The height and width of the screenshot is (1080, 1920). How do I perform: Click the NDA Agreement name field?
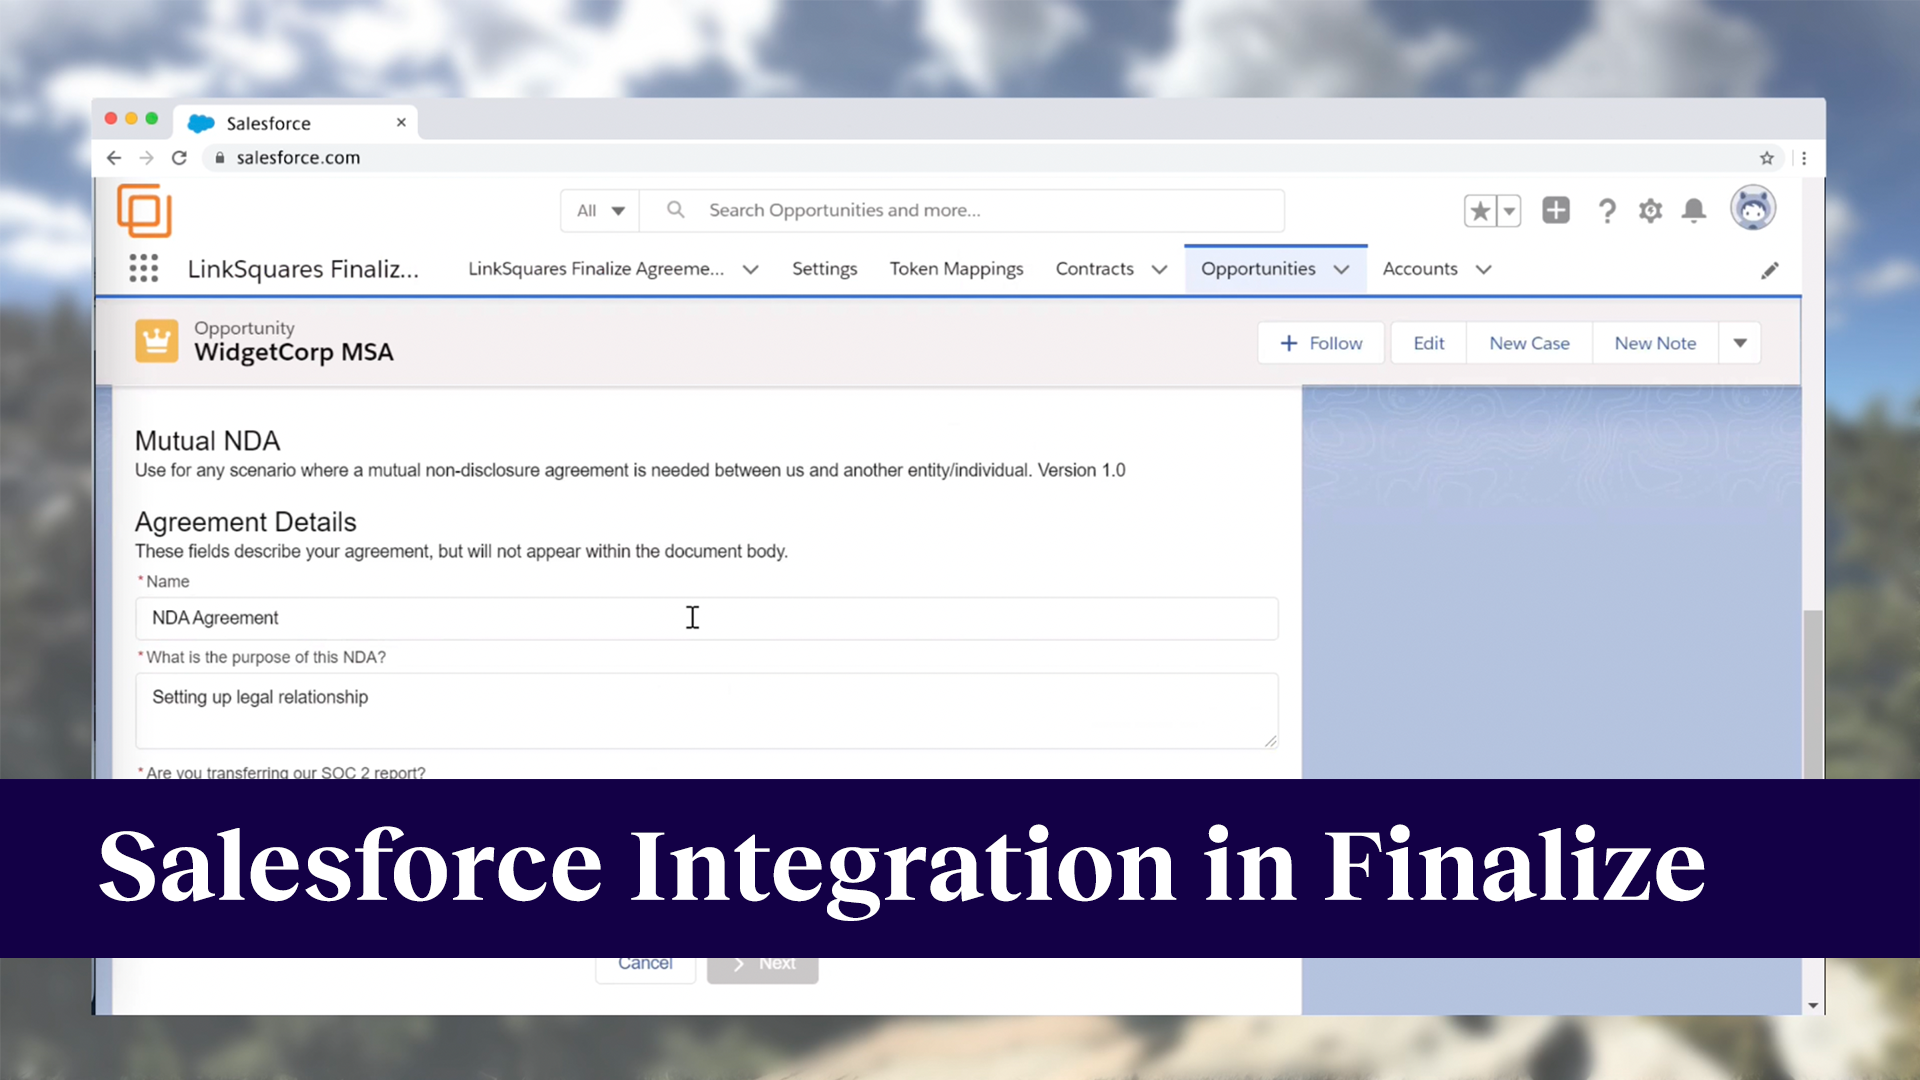tap(707, 618)
